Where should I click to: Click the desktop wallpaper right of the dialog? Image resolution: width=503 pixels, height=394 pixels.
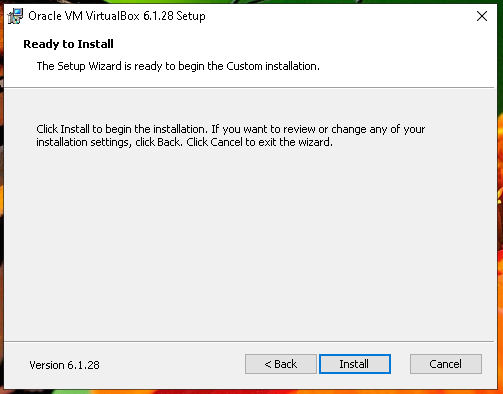click(500, 200)
